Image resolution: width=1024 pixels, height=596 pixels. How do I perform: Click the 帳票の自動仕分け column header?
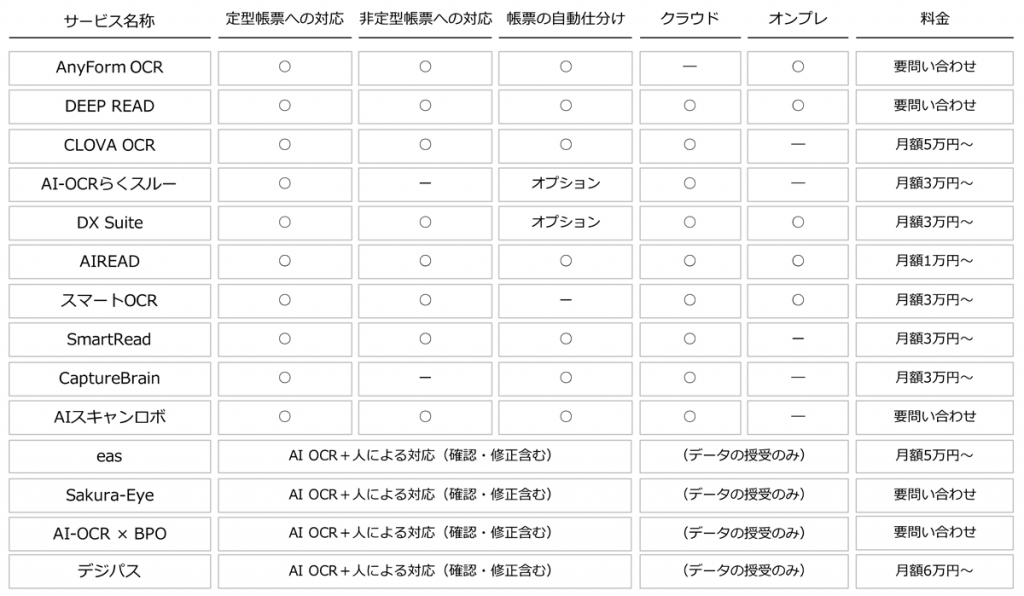566,19
